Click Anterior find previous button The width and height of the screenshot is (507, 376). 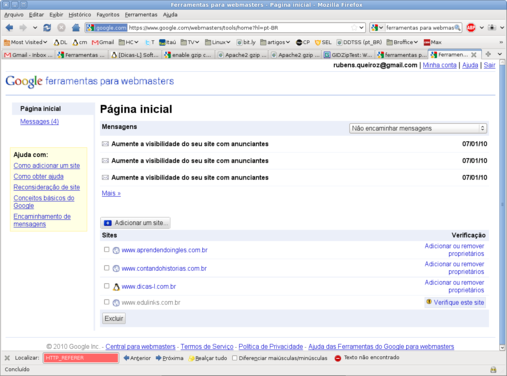pyautogui.click(x=137, y=358)
